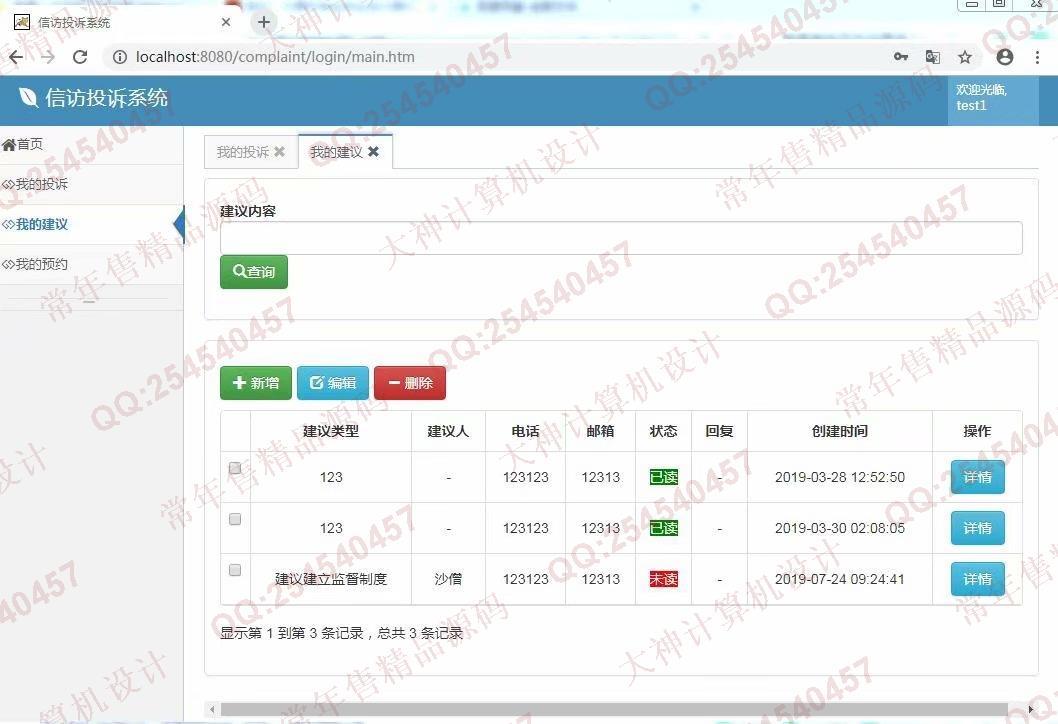Open the browser profile avatar

1005,57
